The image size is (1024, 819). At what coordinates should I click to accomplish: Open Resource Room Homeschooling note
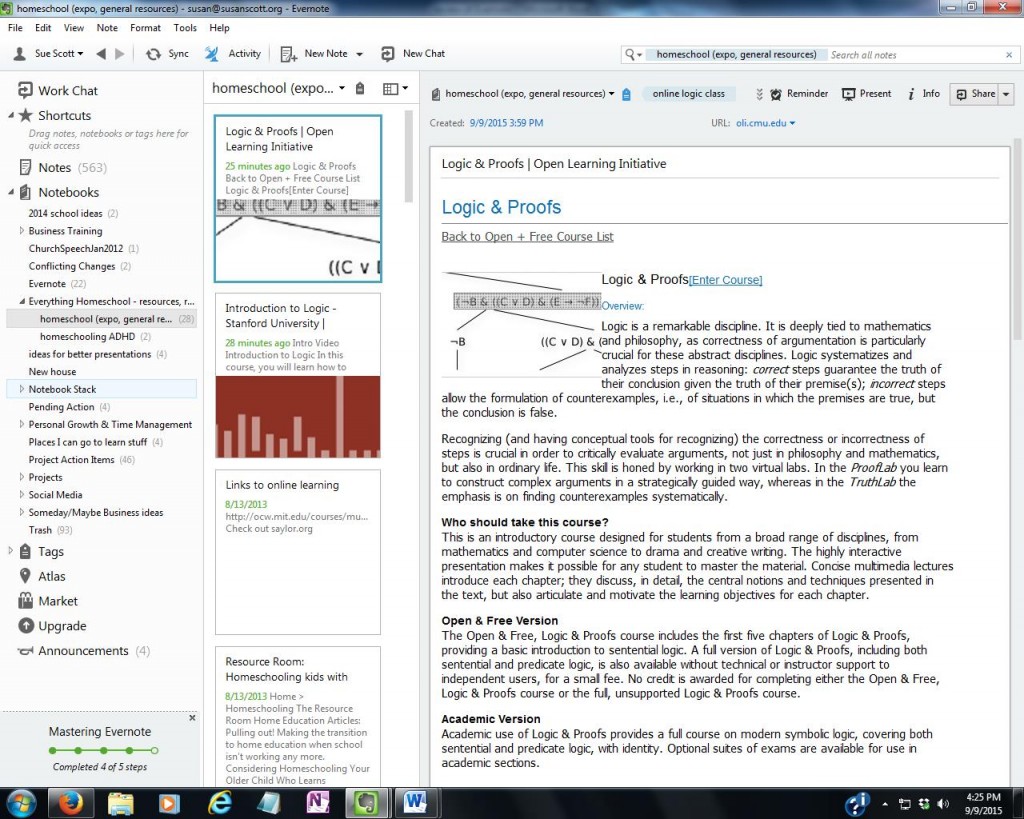point(298,716)
